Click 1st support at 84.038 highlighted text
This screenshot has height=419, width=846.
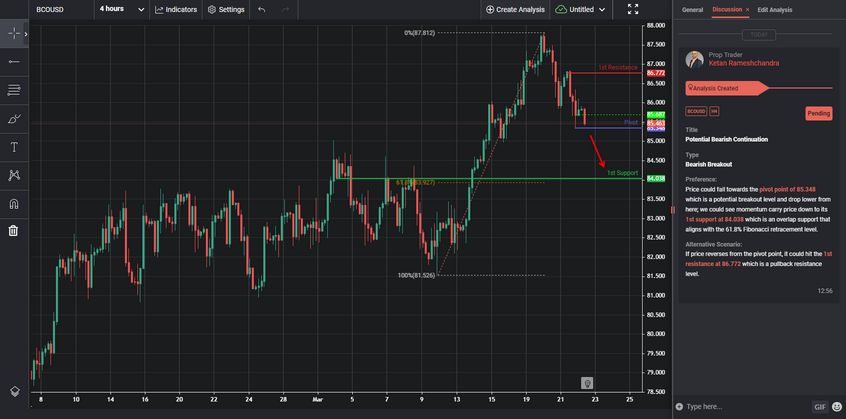[x=712, y=219]
